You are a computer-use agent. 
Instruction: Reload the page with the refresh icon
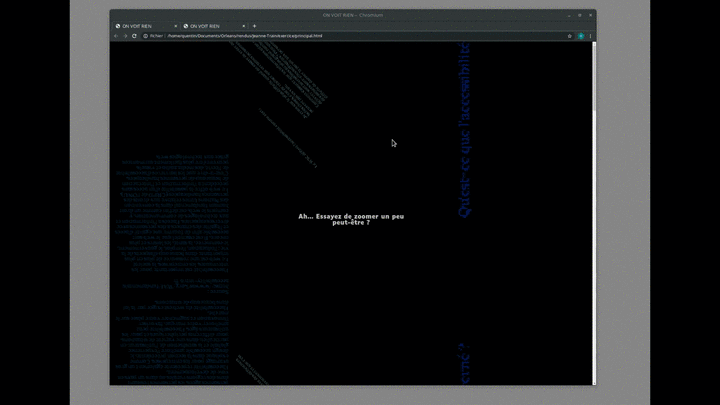pyautogui.click(x=134, y=36)
